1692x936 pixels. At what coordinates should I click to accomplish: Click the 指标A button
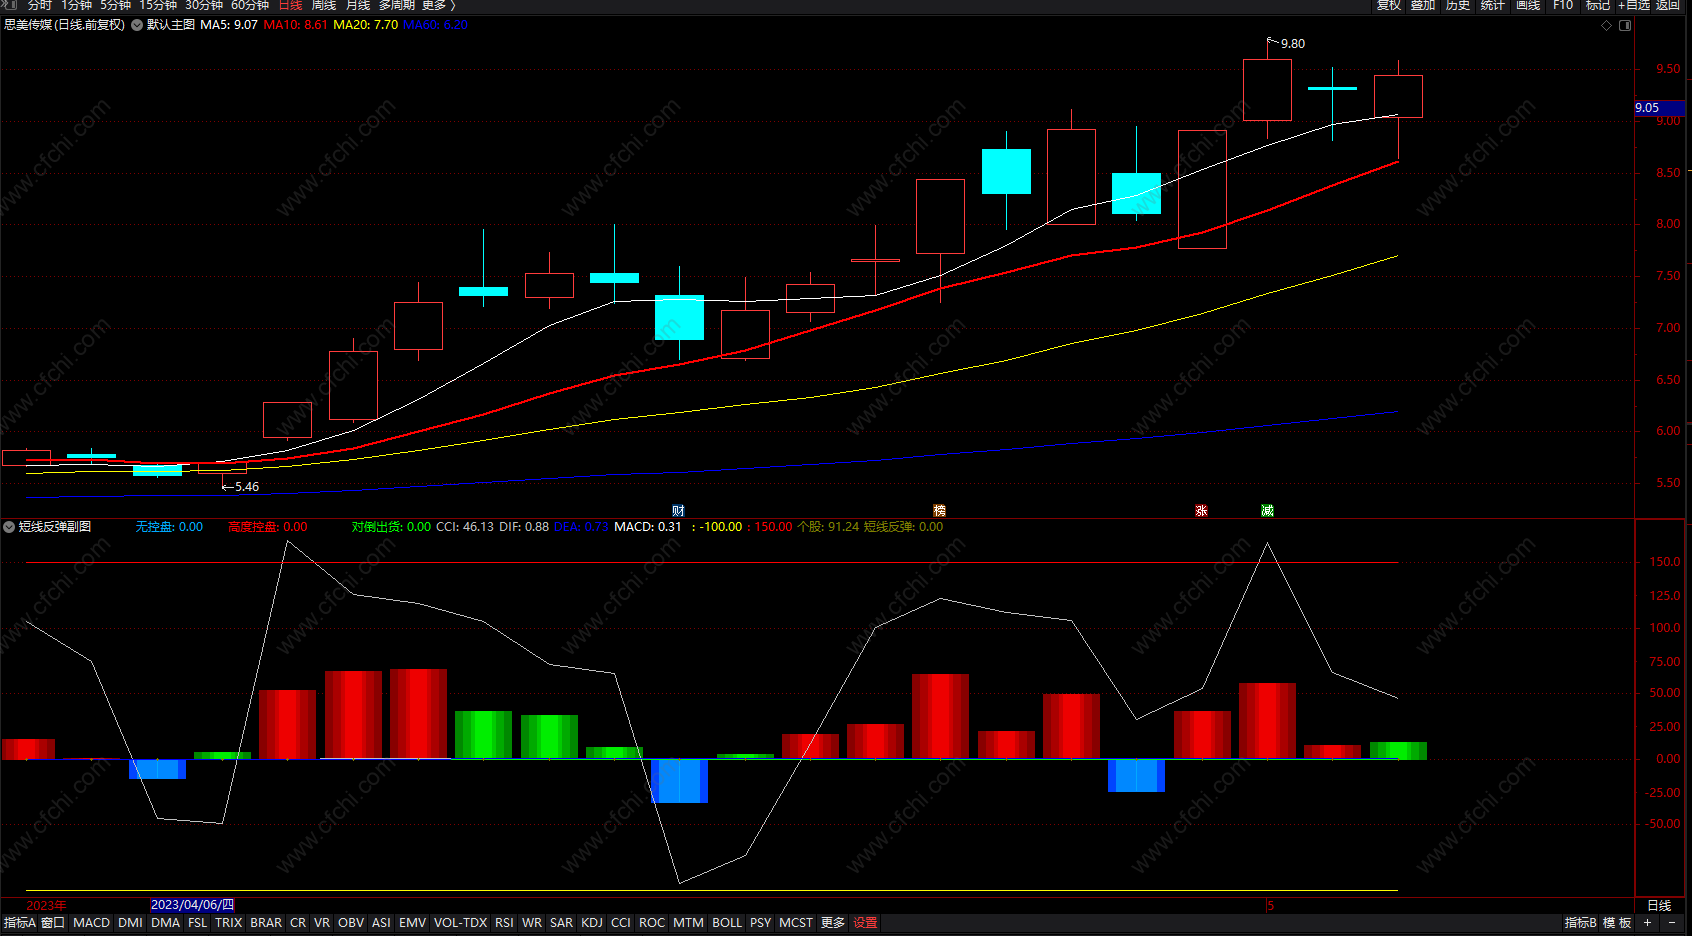click(19, 923)
